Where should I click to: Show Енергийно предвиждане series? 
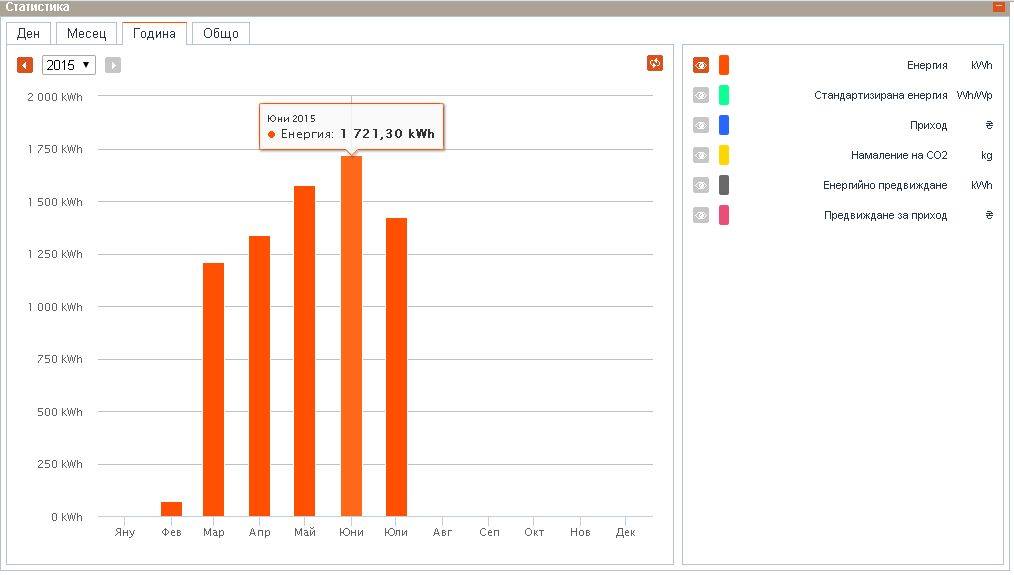[701, 185]
